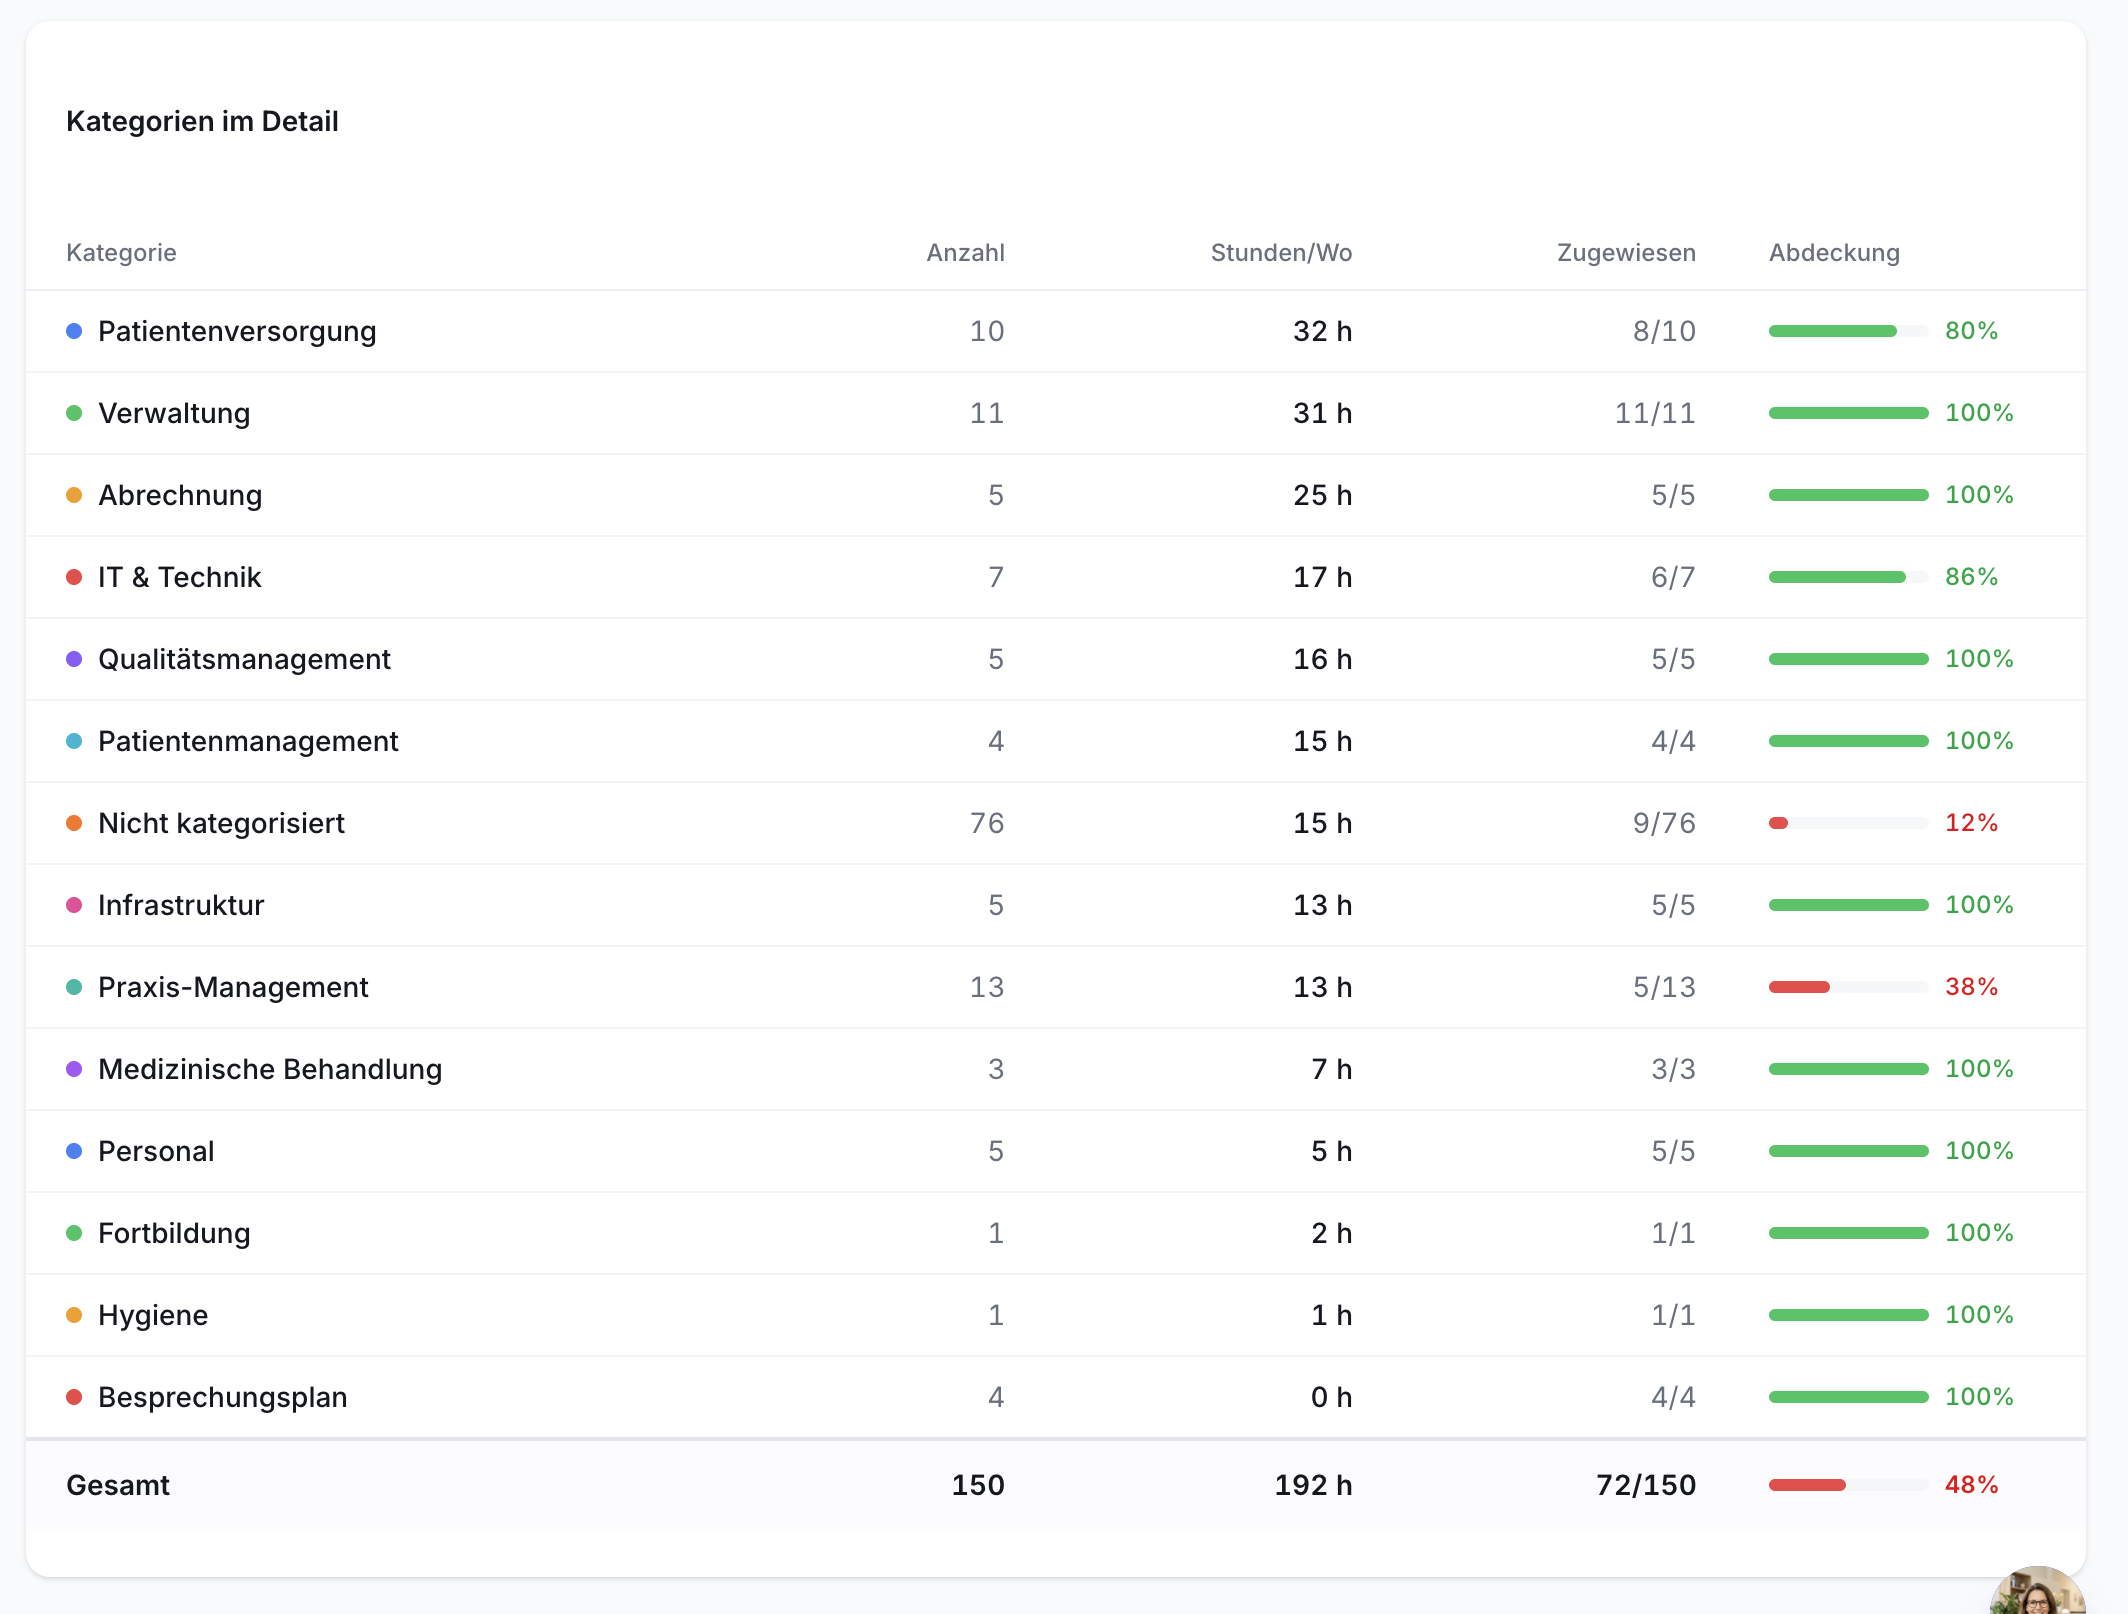Click the Anzahl column header
2128x1614 pixels.
[965, 252]
